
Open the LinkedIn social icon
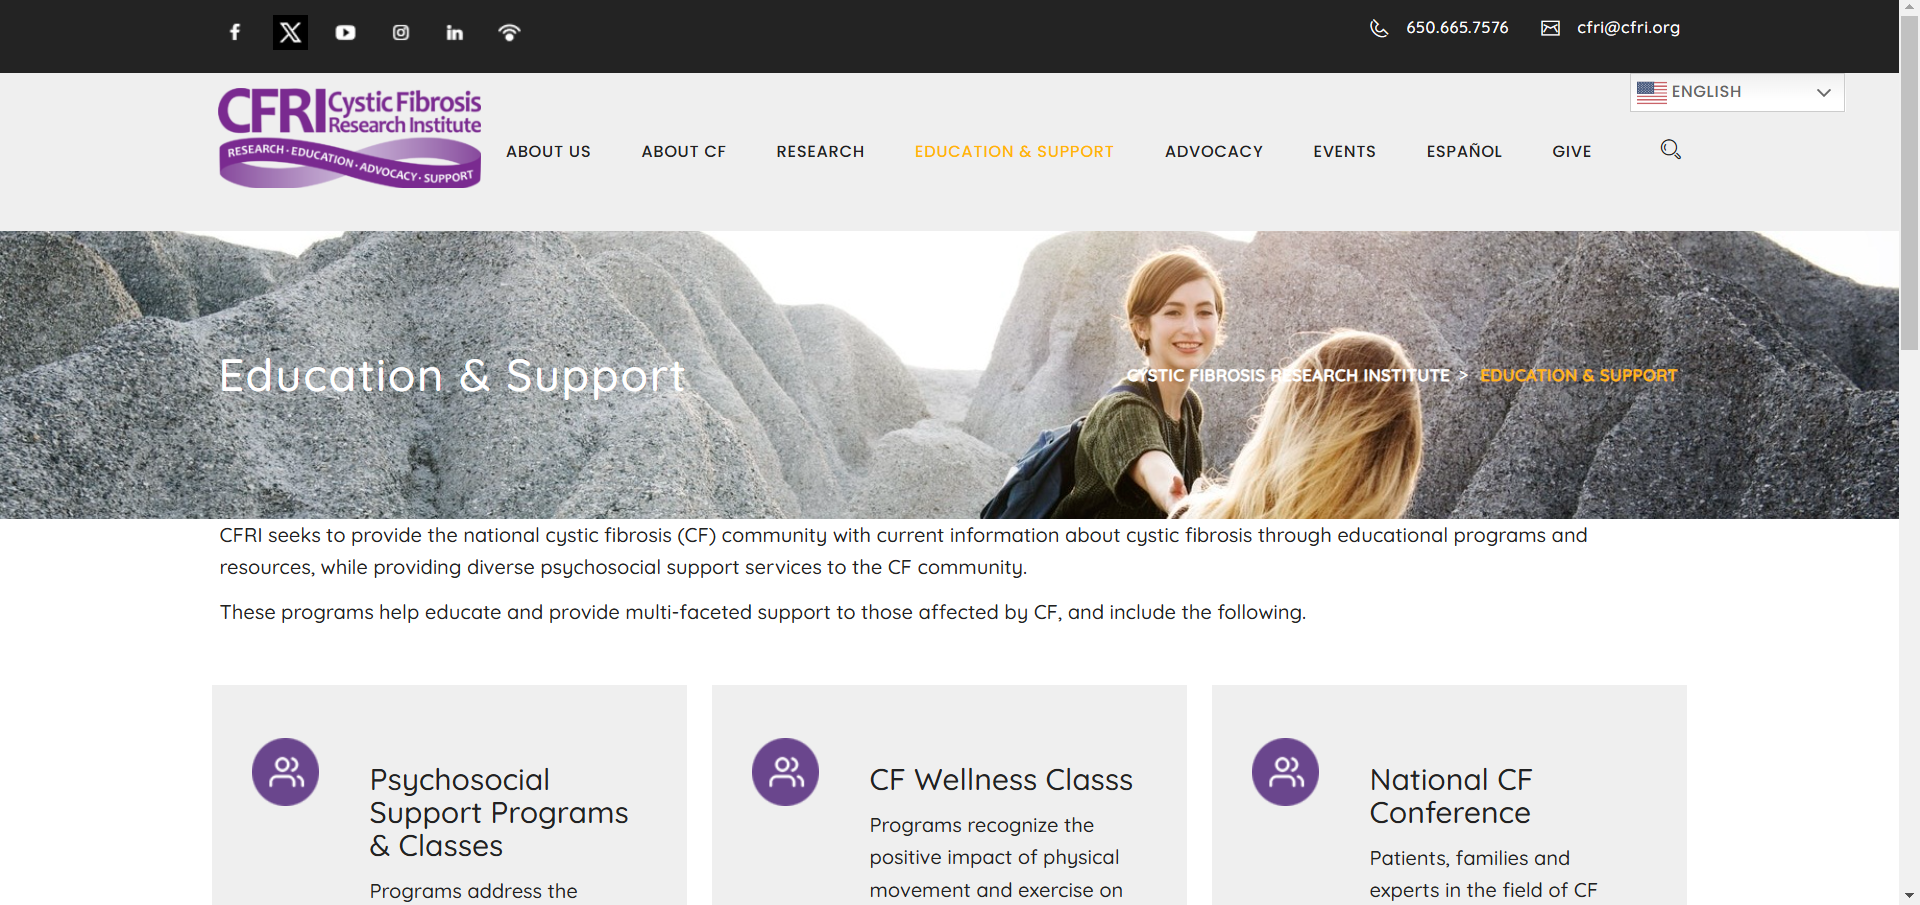455,32
